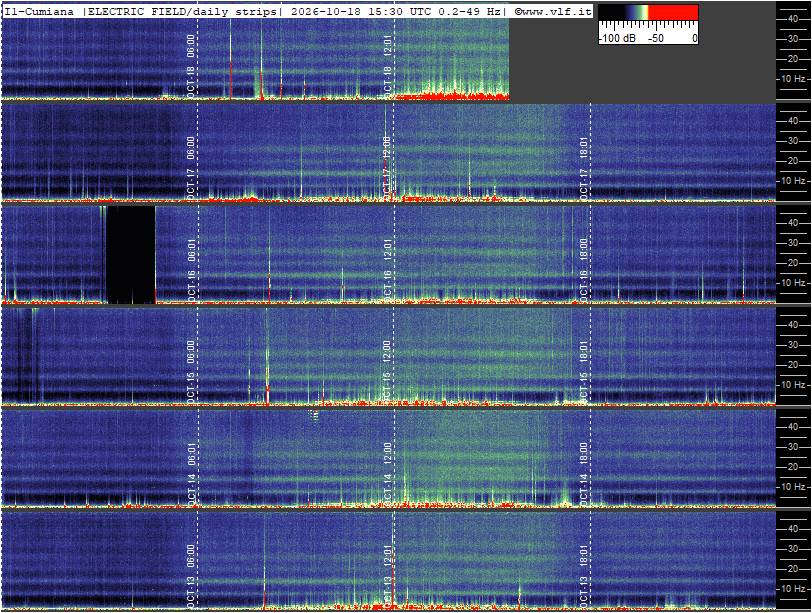Viewport: 812px width, 613px height.
Task: Click the 0 value on the dB legend
Action: pyautogui.click(x=694, y=38)
